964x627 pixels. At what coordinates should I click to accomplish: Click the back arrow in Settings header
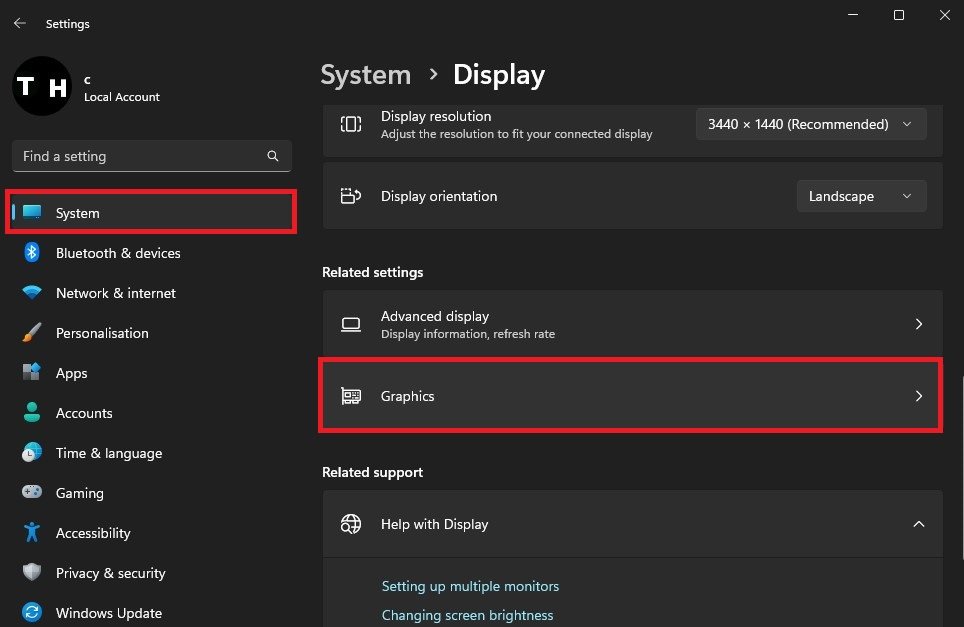20,23
